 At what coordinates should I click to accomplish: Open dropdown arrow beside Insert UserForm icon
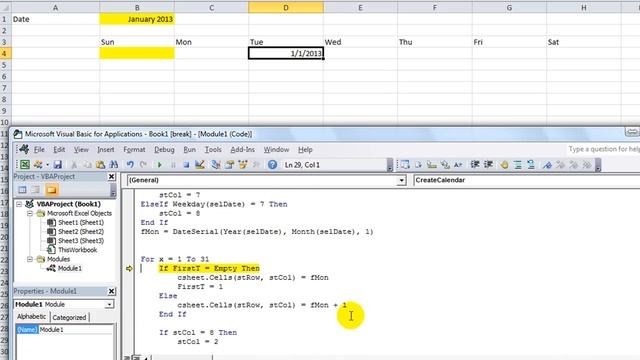pyautogui.click(x=47, y=164)
